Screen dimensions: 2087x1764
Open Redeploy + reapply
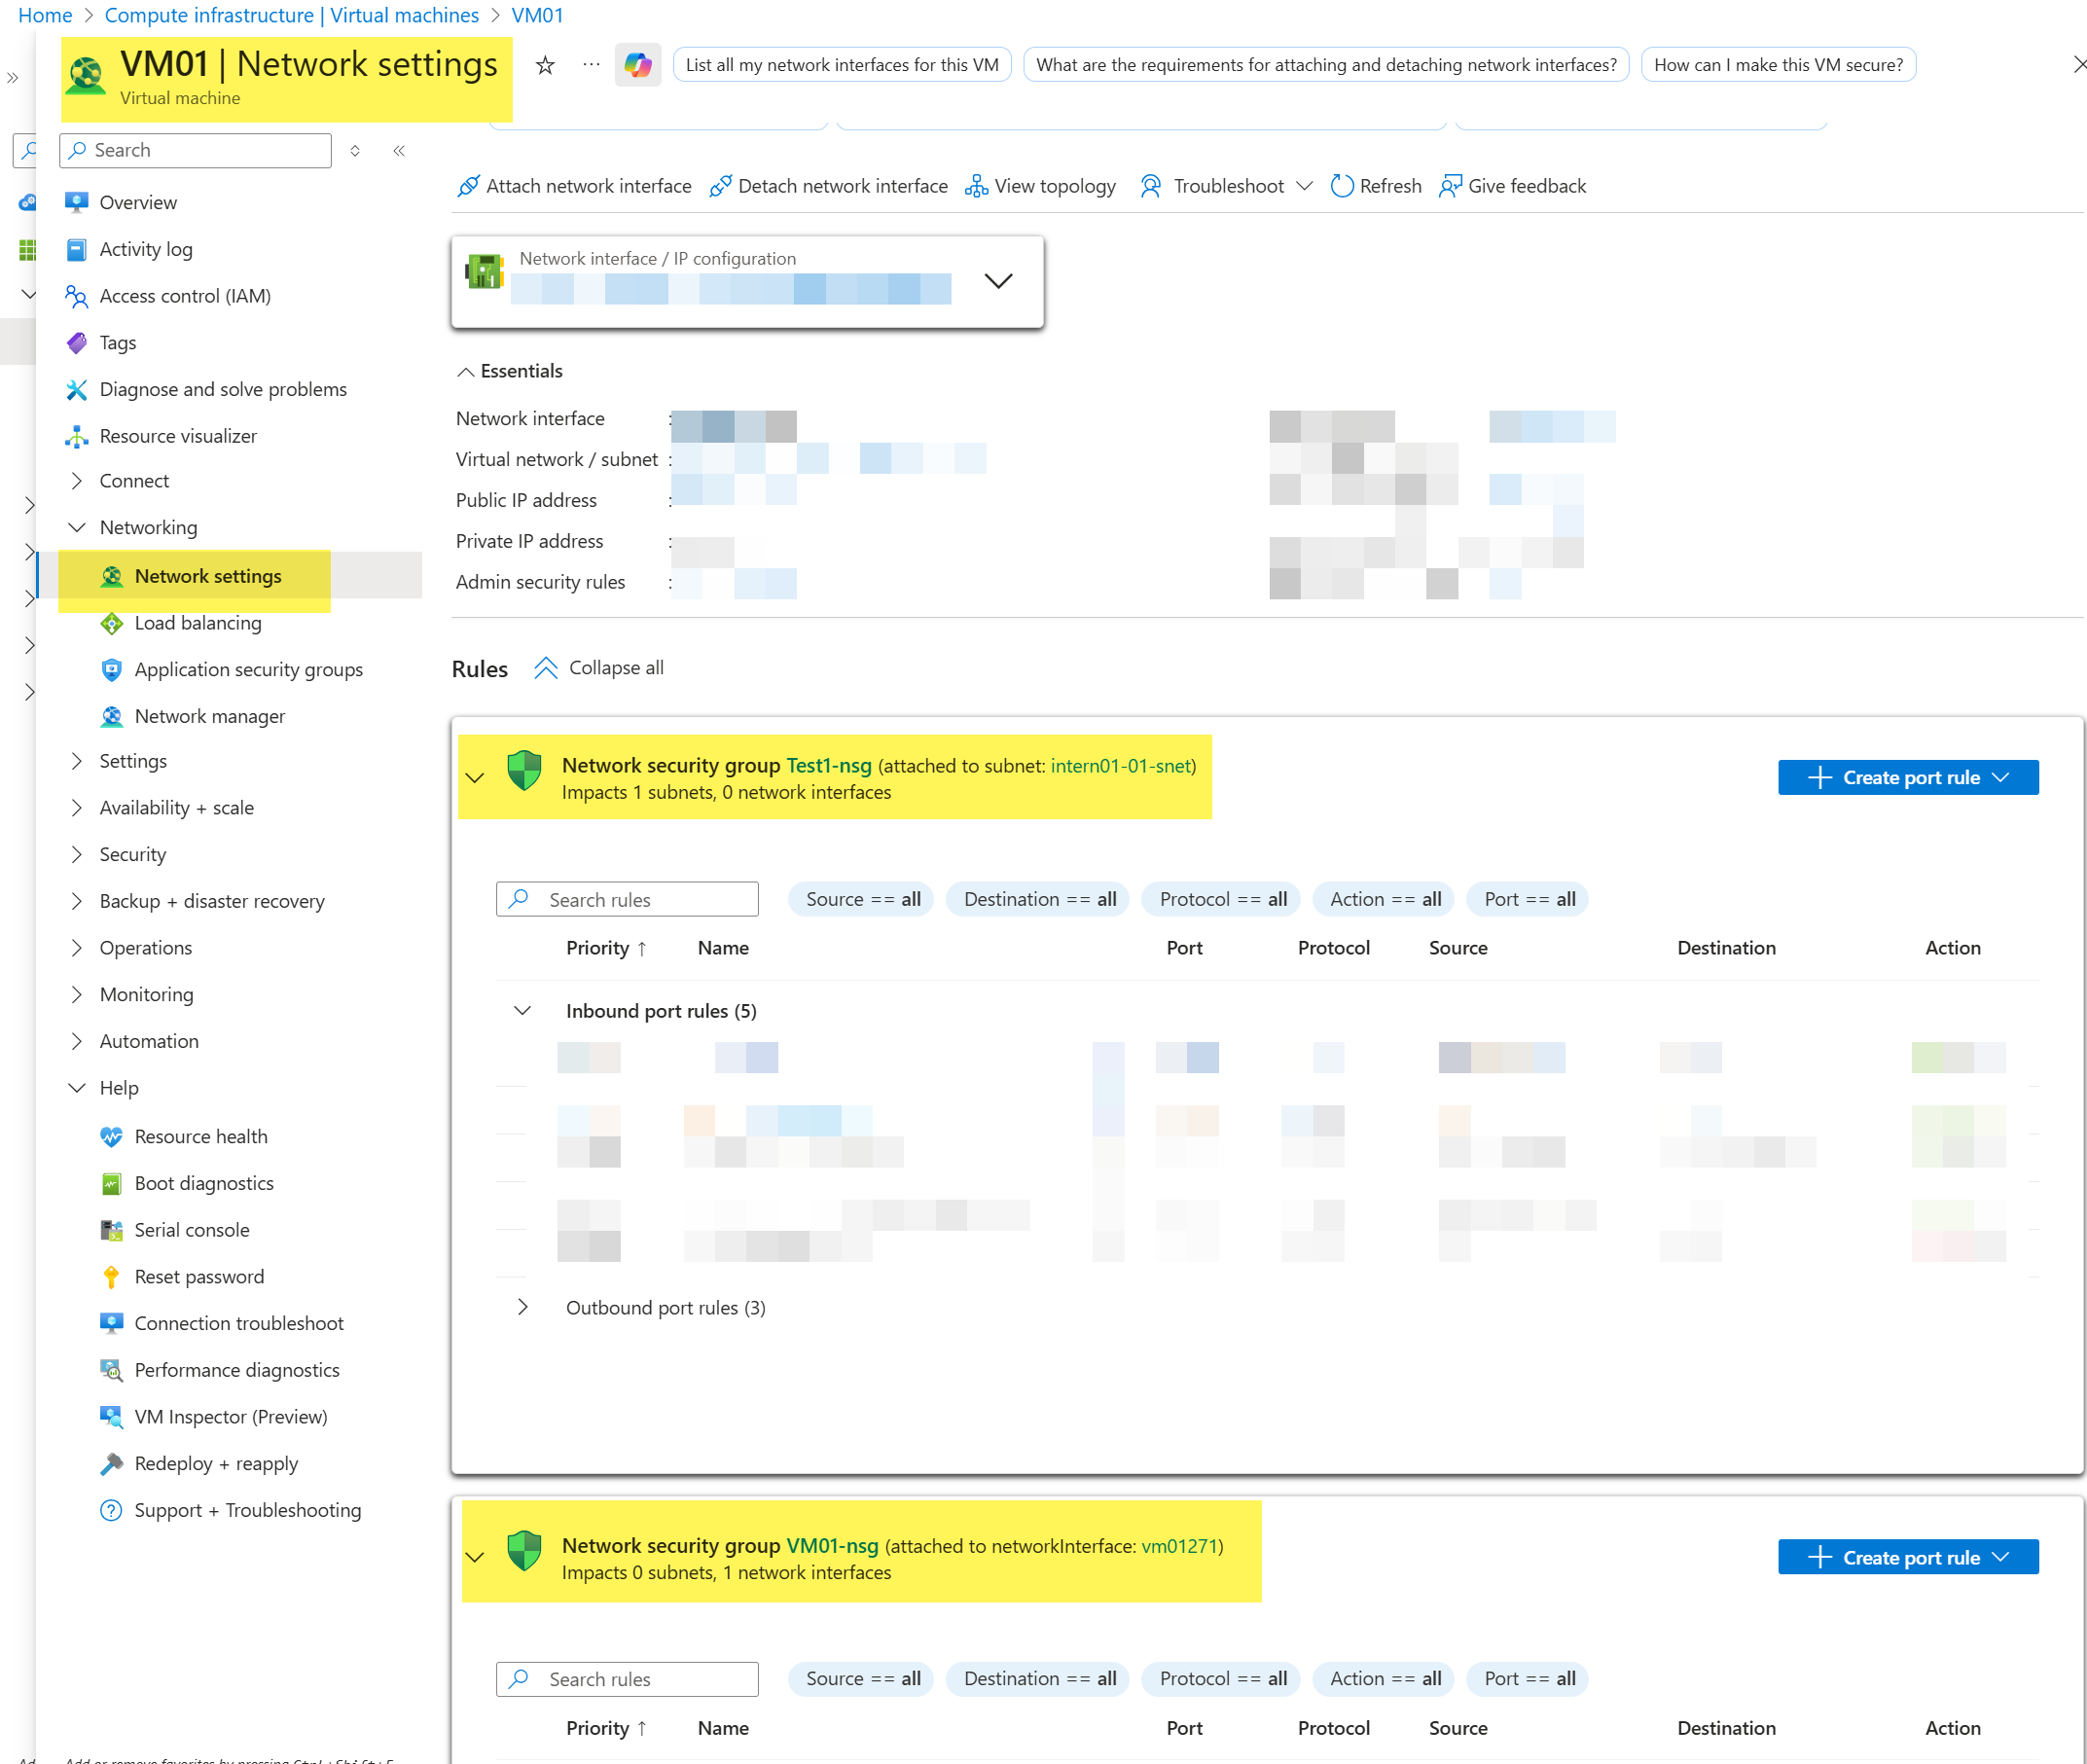pyautogui.click(x=216, y=1463)
